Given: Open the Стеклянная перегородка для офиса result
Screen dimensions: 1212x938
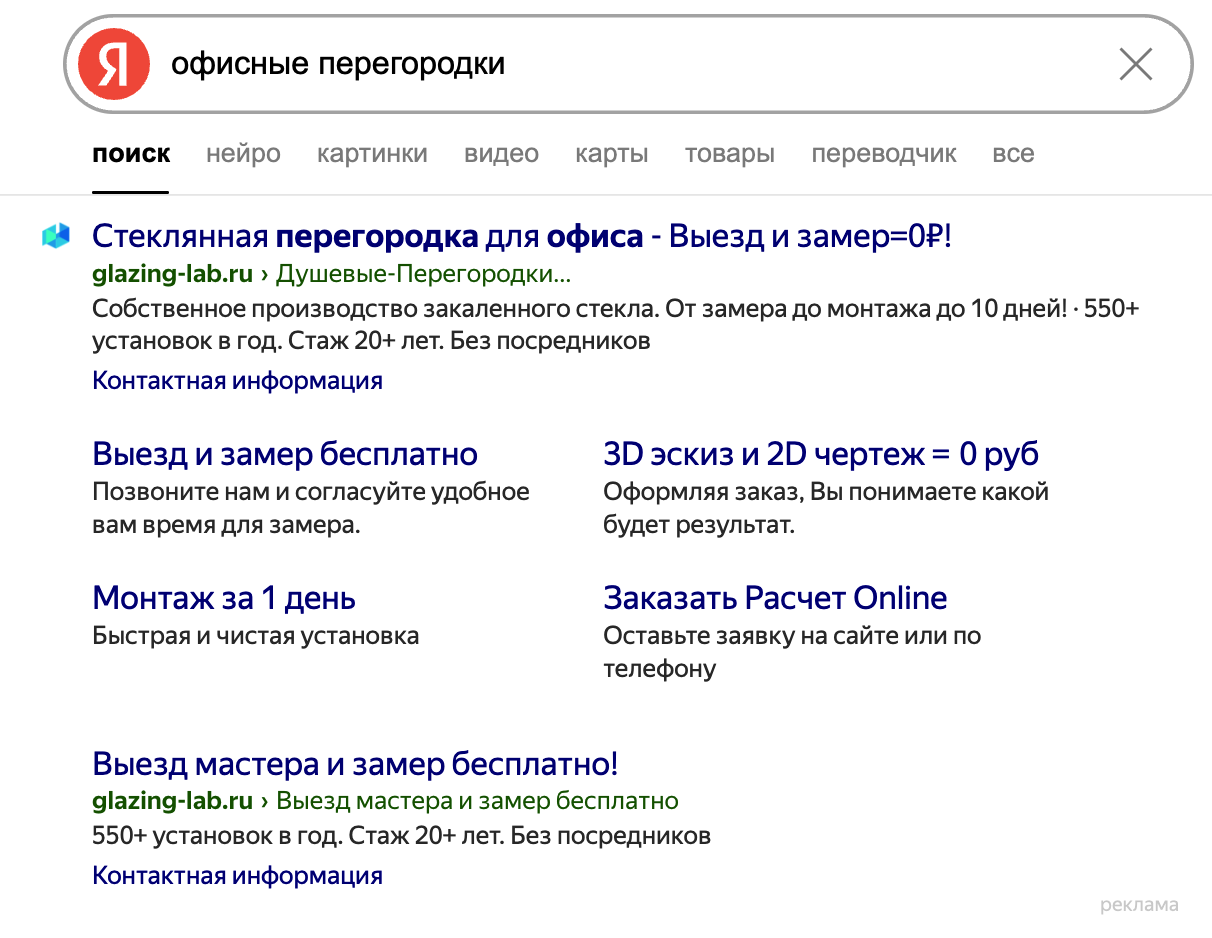Looking at the screenshot, I should tap(521, 237).
